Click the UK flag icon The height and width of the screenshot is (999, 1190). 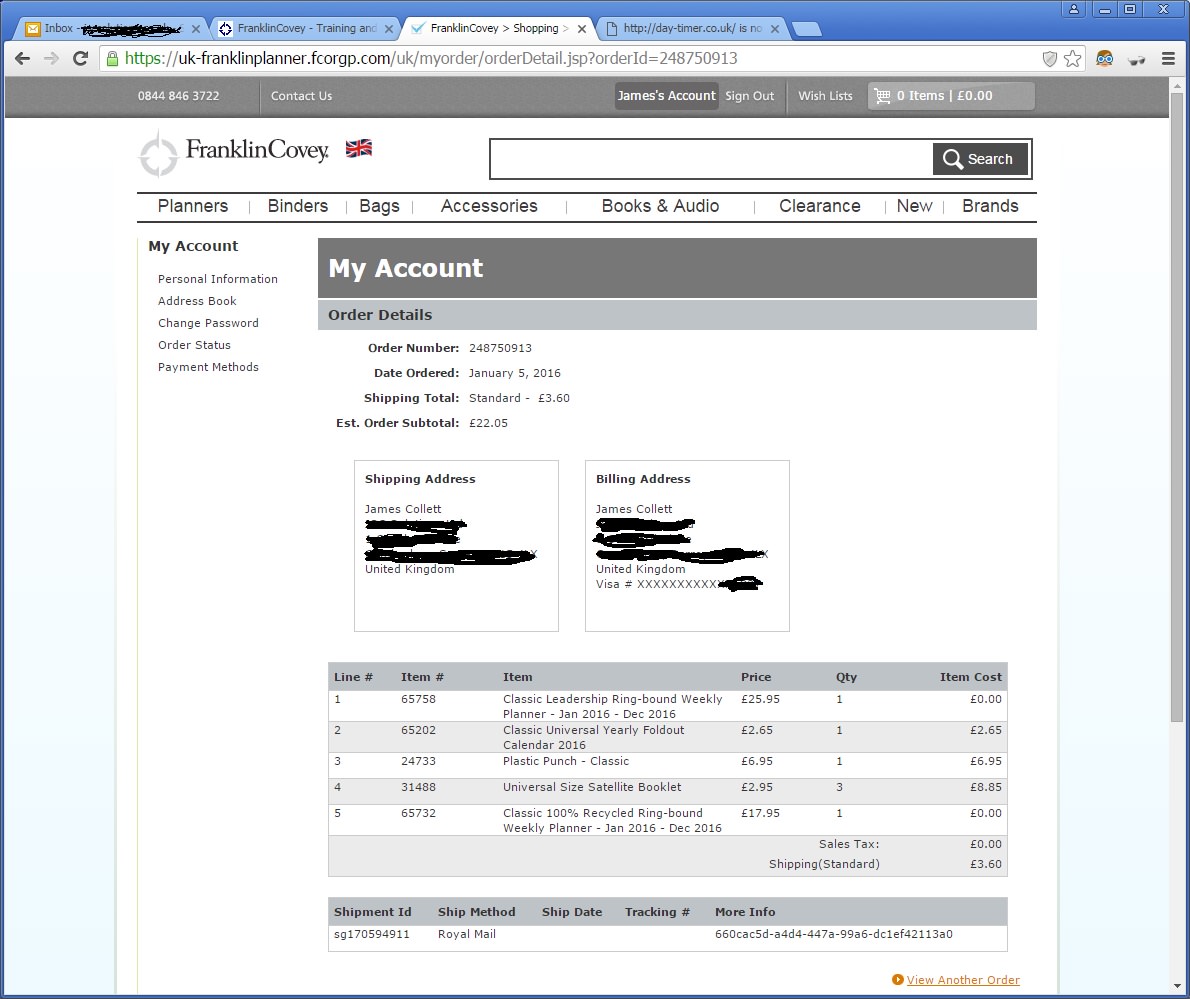pos(358,149)
